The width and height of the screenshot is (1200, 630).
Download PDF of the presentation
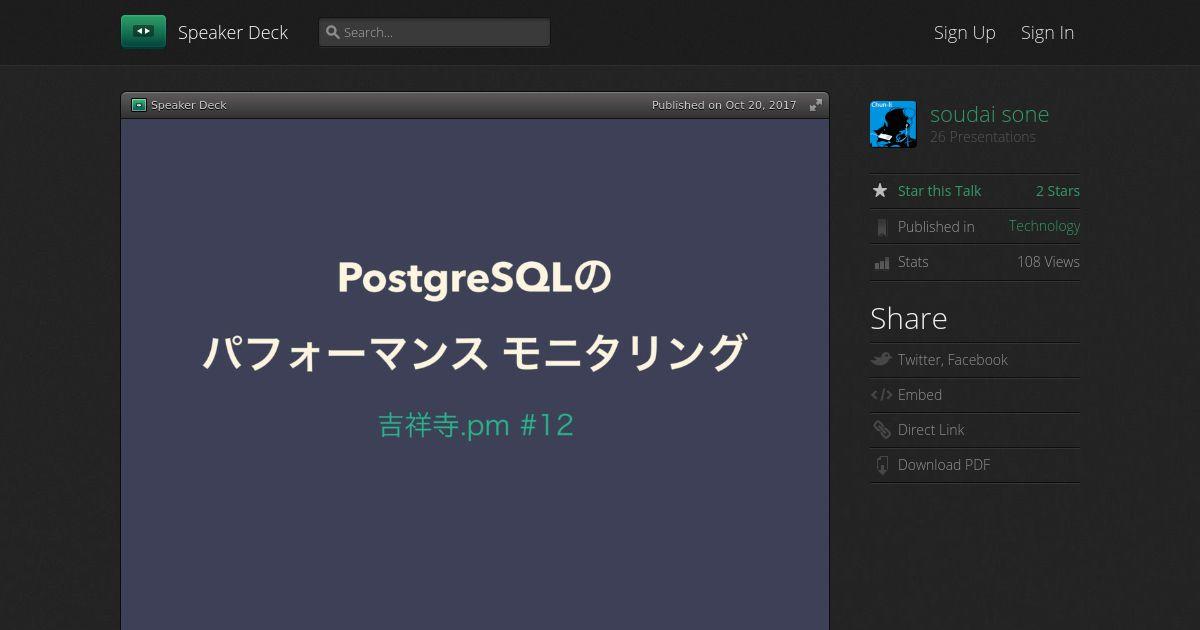[x=944, y=465]
